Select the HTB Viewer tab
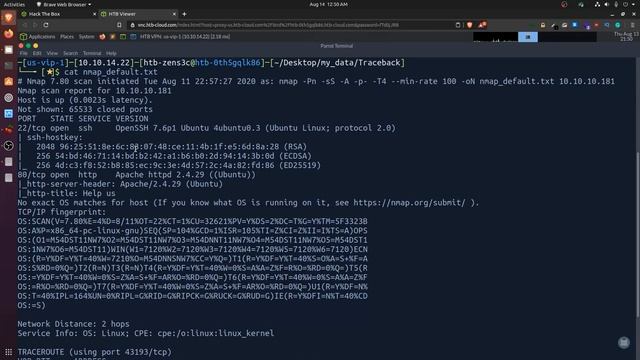The height and width of the screenshot is (360, 640). 138,14
